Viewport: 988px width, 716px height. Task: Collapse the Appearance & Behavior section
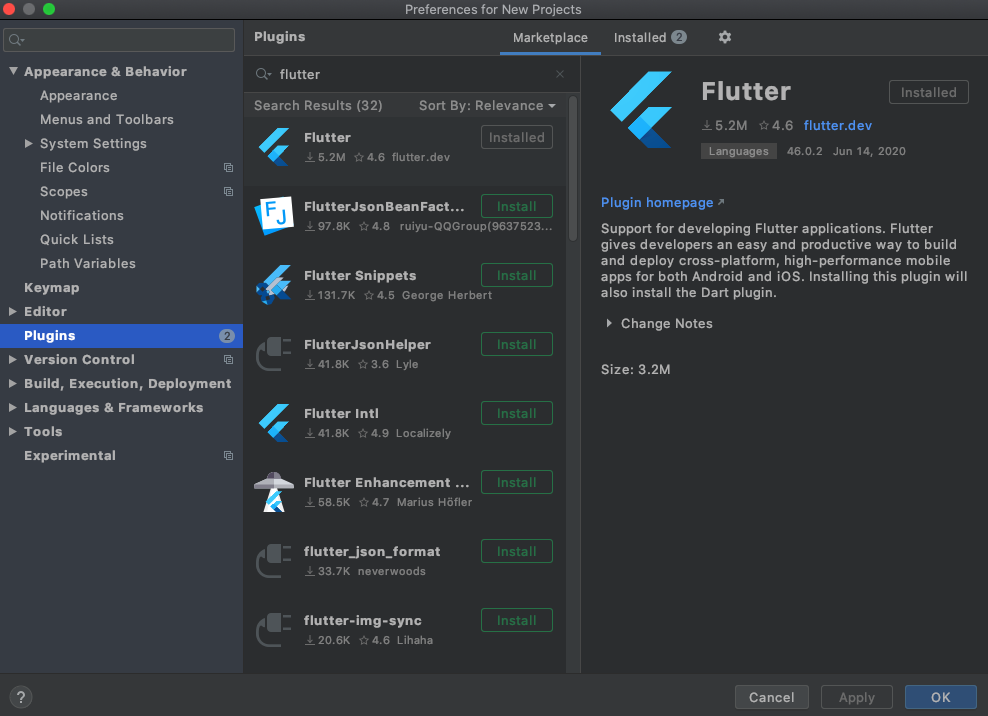point(13,71)
